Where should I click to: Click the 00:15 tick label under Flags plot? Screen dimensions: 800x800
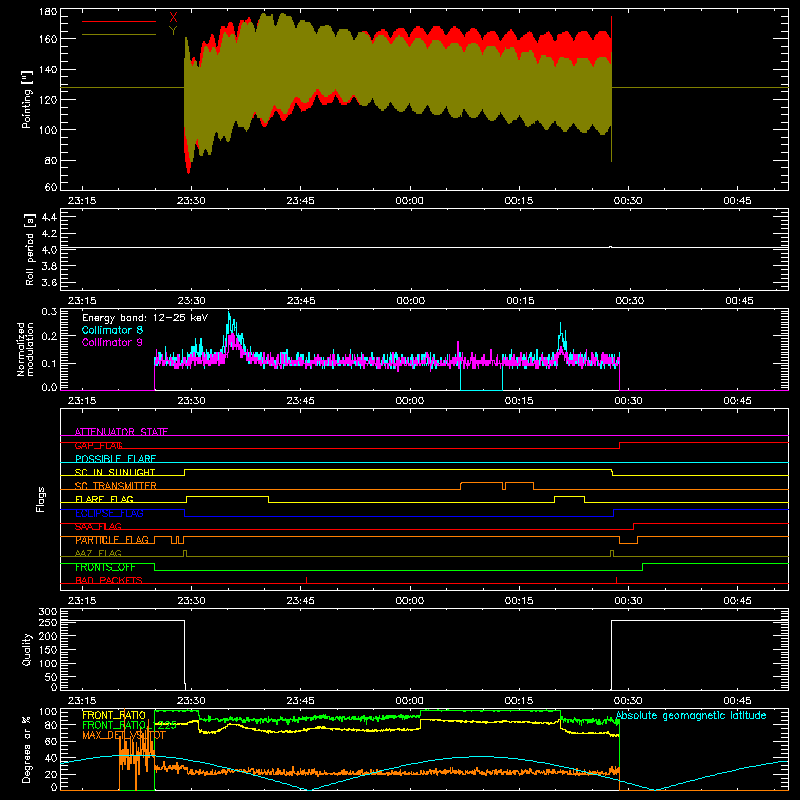click(519, 601)
